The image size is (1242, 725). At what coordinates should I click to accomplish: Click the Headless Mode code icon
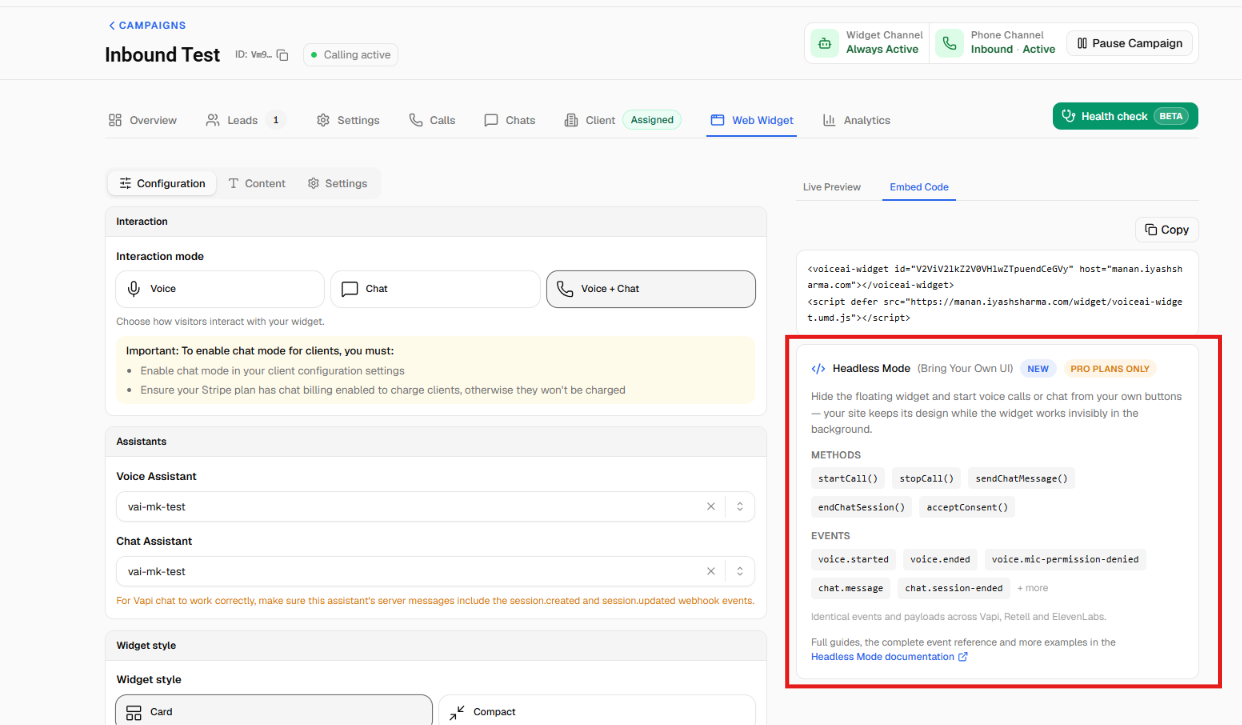point(818,369)
